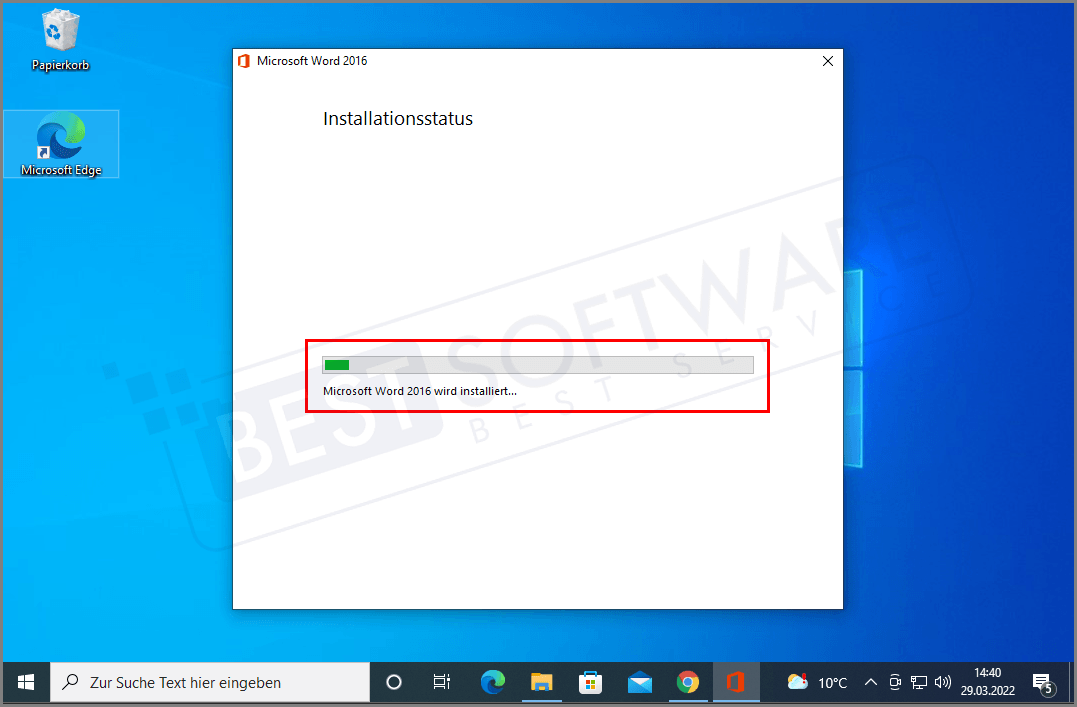Image resolution: width=1077 pixels, height=707 pixels.
Task: Click the Office logo in the installer title bar
Action: [243, 61]
